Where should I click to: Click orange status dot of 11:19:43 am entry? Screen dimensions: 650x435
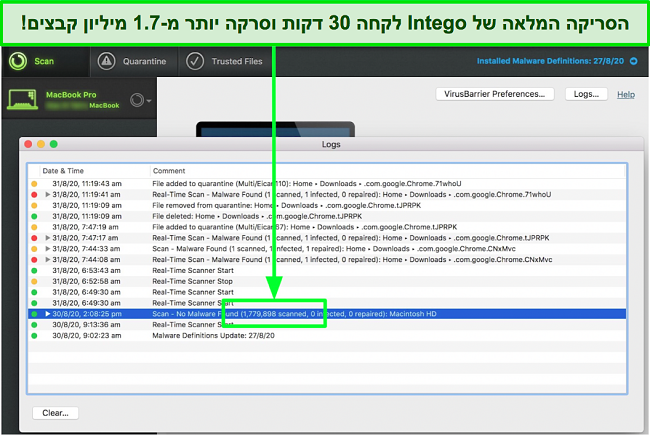click(x=34, y=184)
